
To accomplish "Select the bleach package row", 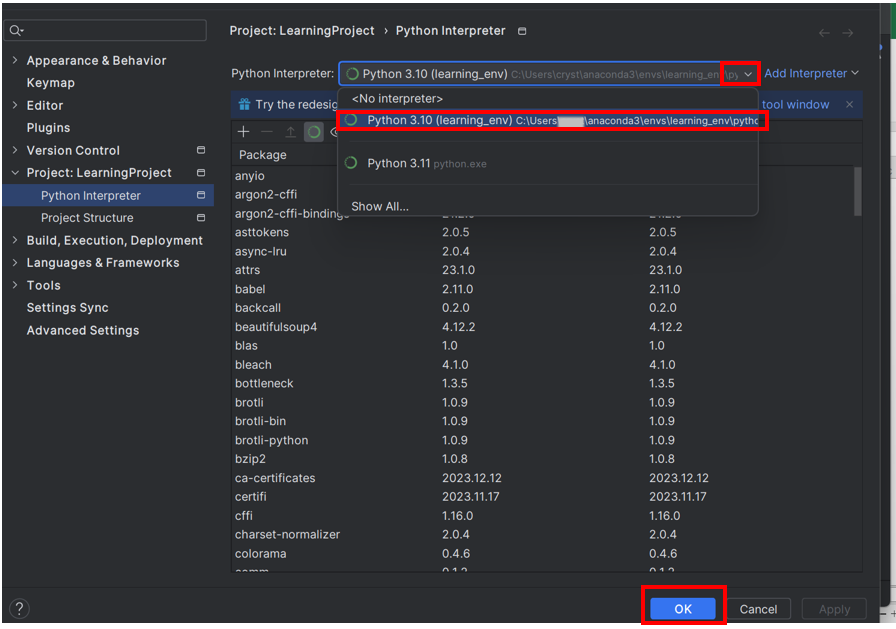I will click(543, 364).
